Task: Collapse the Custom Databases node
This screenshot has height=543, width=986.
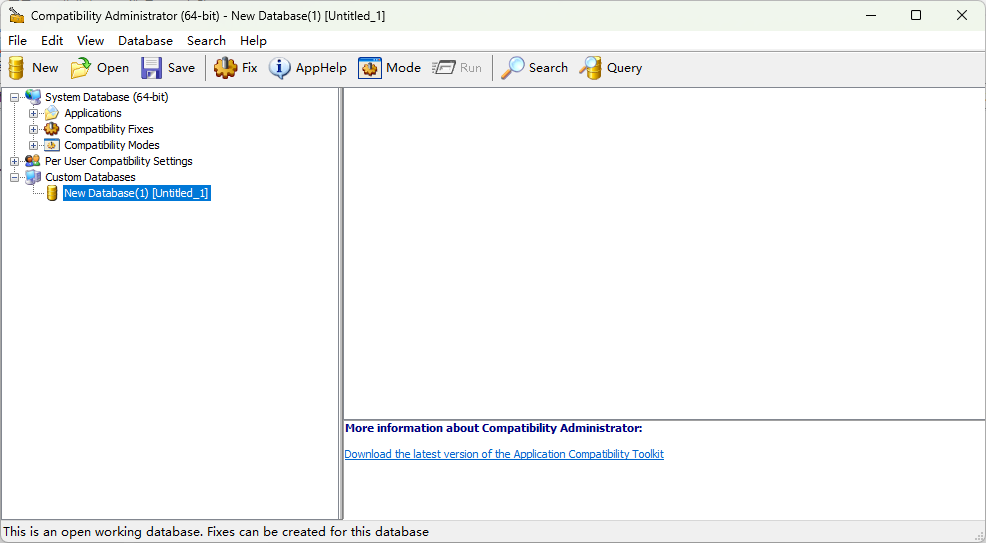Action: (x=14, y=177)
